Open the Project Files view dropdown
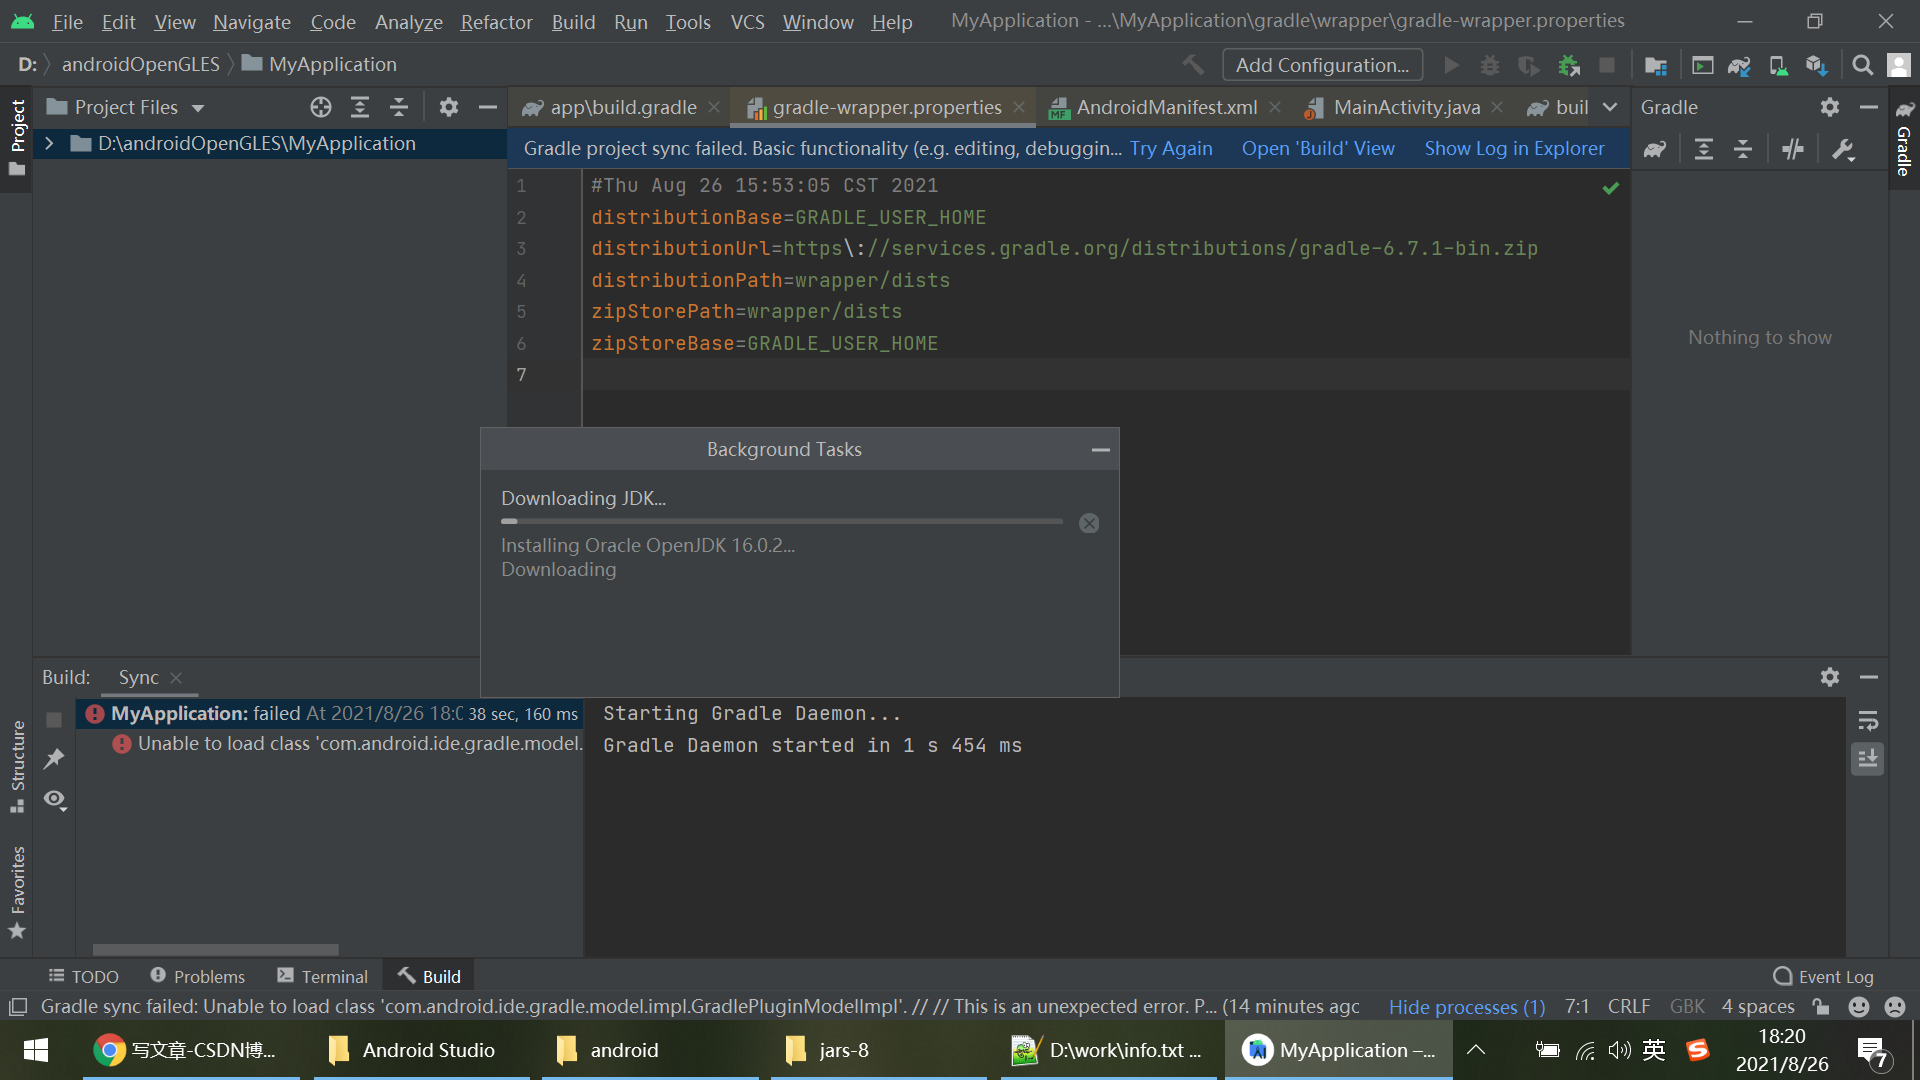1920x1080 pixels. tap(198, 108)
